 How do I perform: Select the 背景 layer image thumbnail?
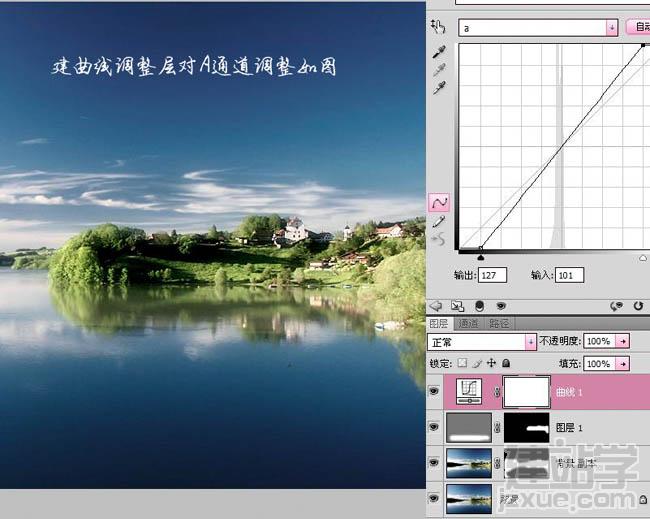[469, 499]
